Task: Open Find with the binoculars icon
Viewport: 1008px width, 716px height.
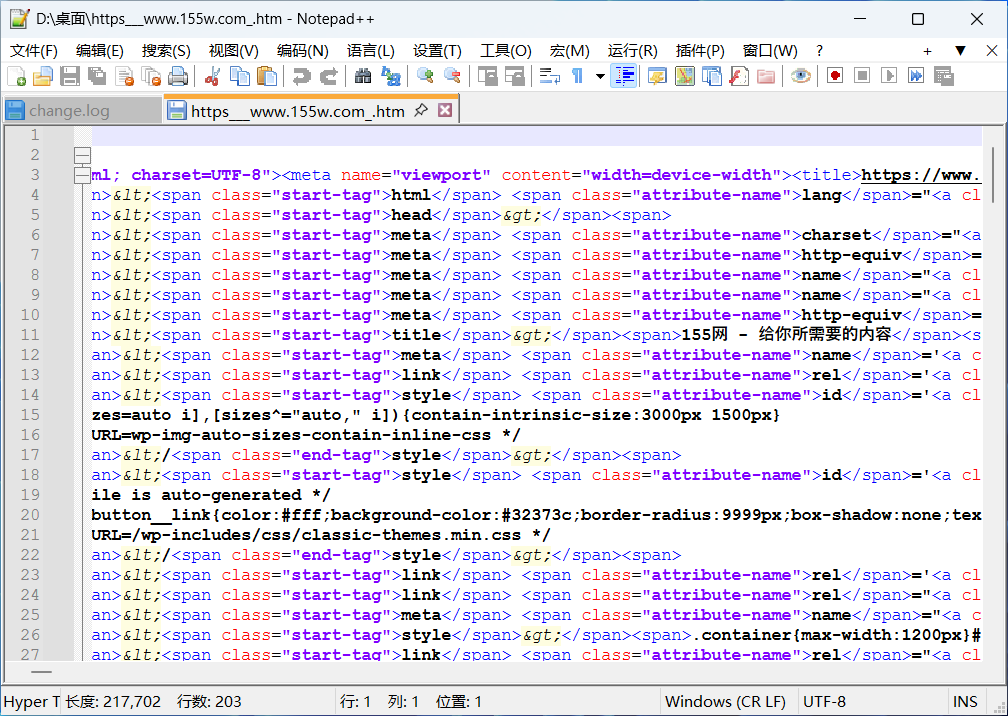Action: (363, 76)
